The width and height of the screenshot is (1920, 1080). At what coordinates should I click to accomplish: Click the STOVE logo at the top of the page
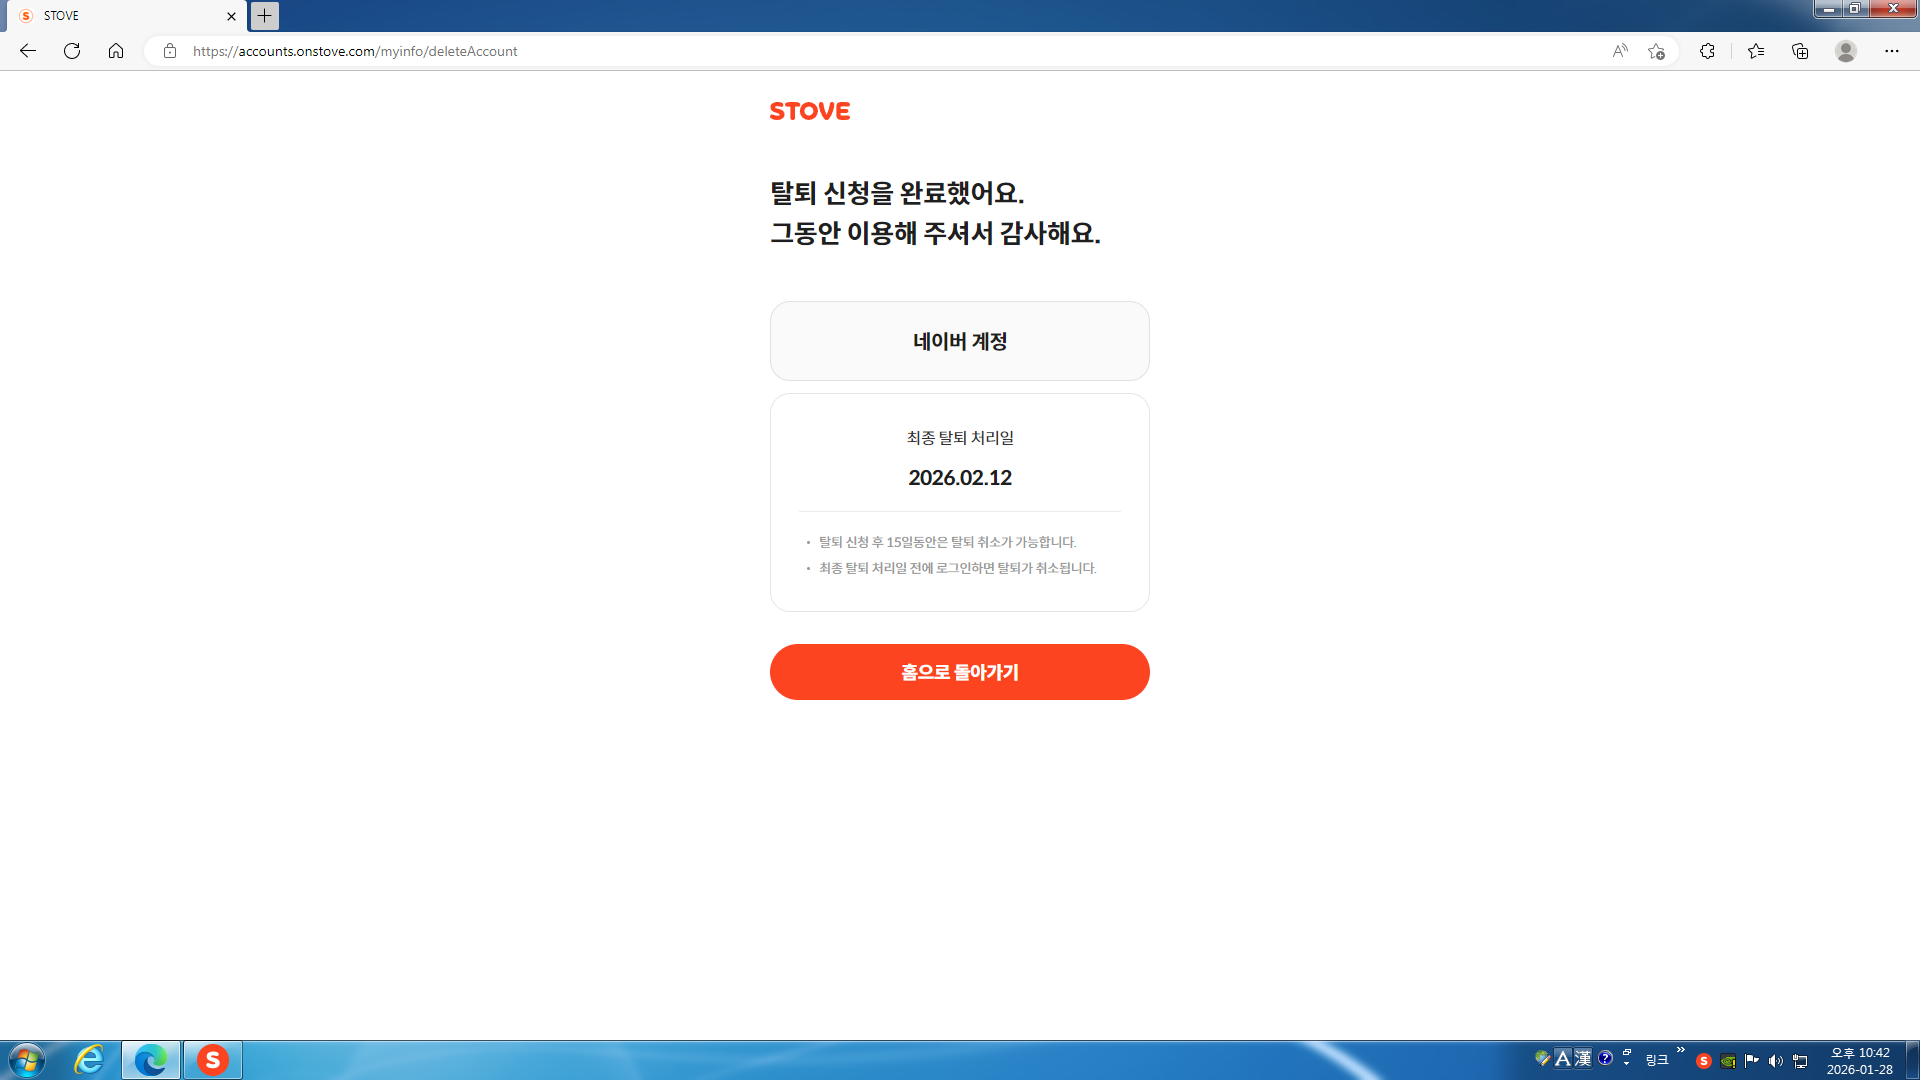coord(809,111)
